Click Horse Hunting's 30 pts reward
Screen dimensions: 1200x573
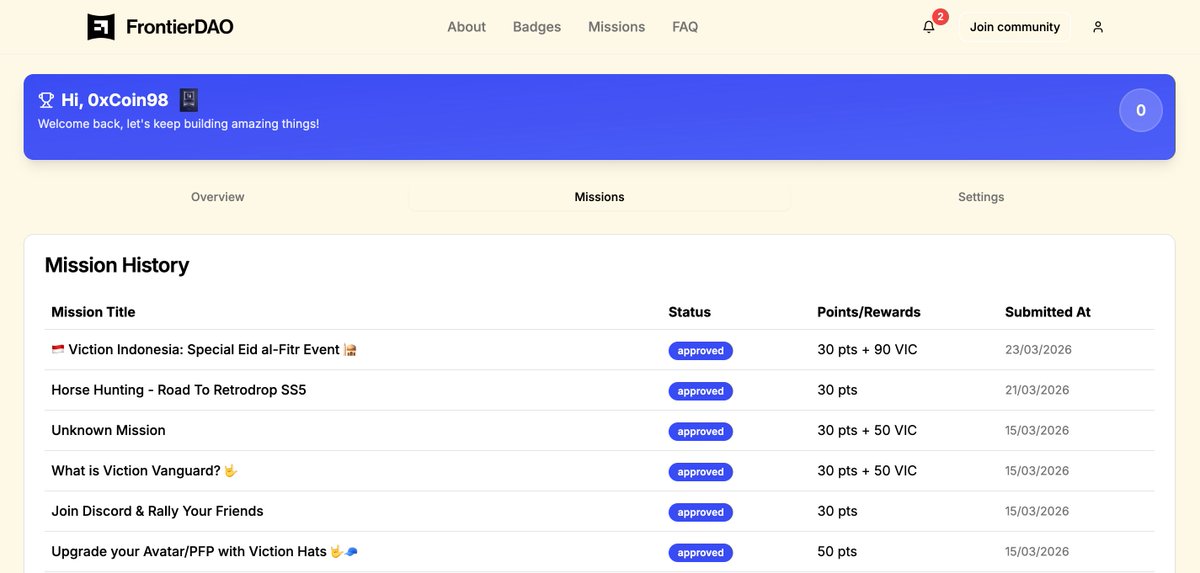pyautogui.click(x=837, y=390)
